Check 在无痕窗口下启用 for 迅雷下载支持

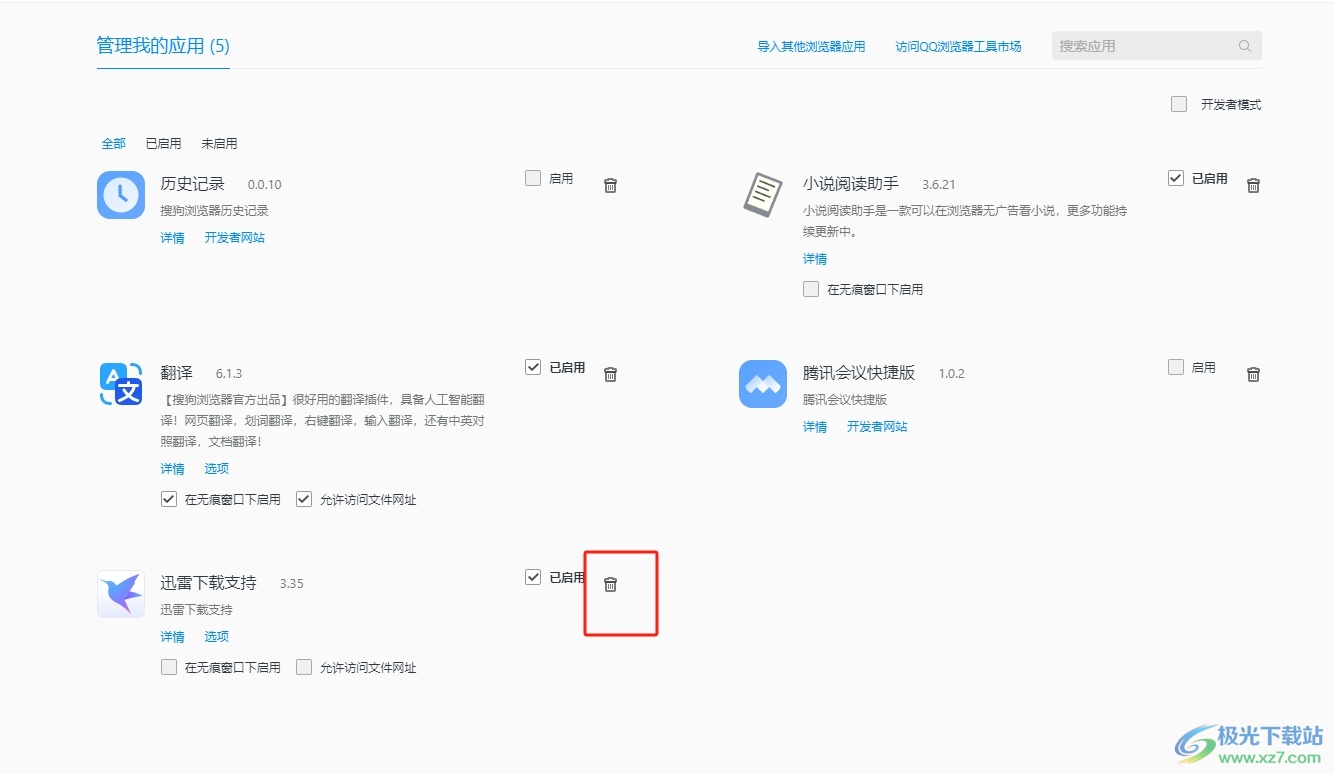(169, 667)
